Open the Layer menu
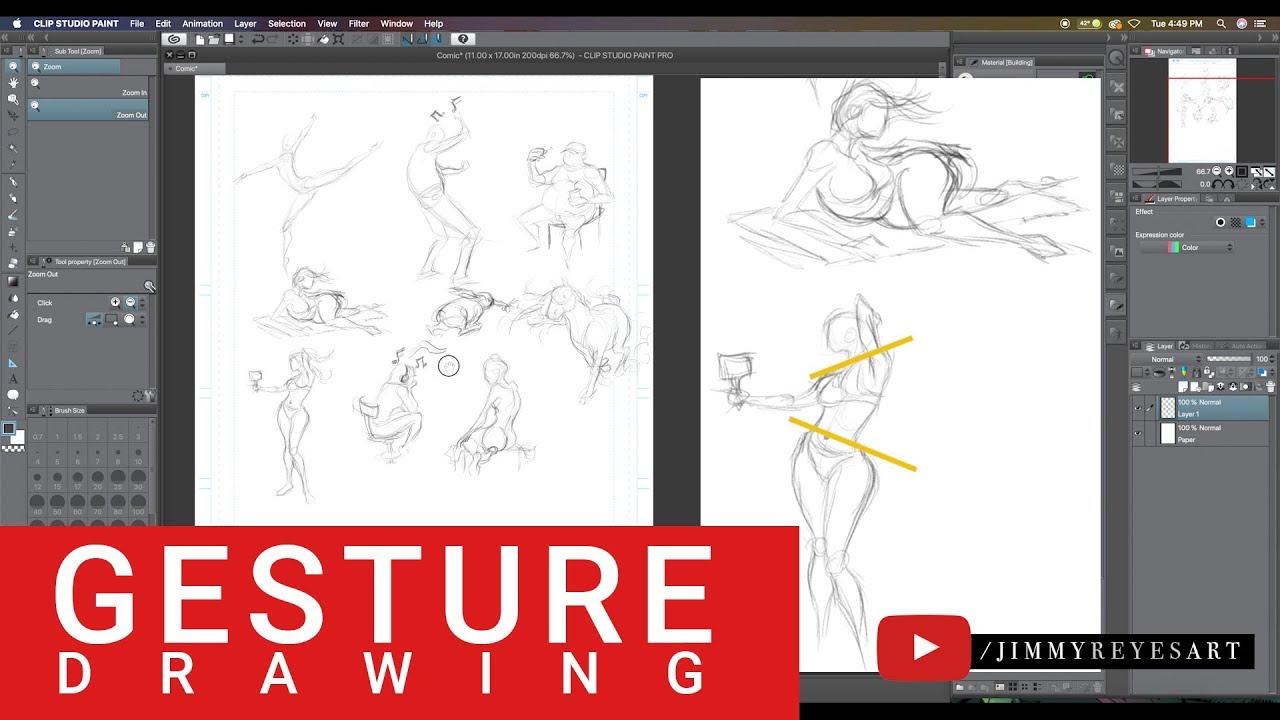This screenshot has height=720, width=1280. (x=245, y=23)
